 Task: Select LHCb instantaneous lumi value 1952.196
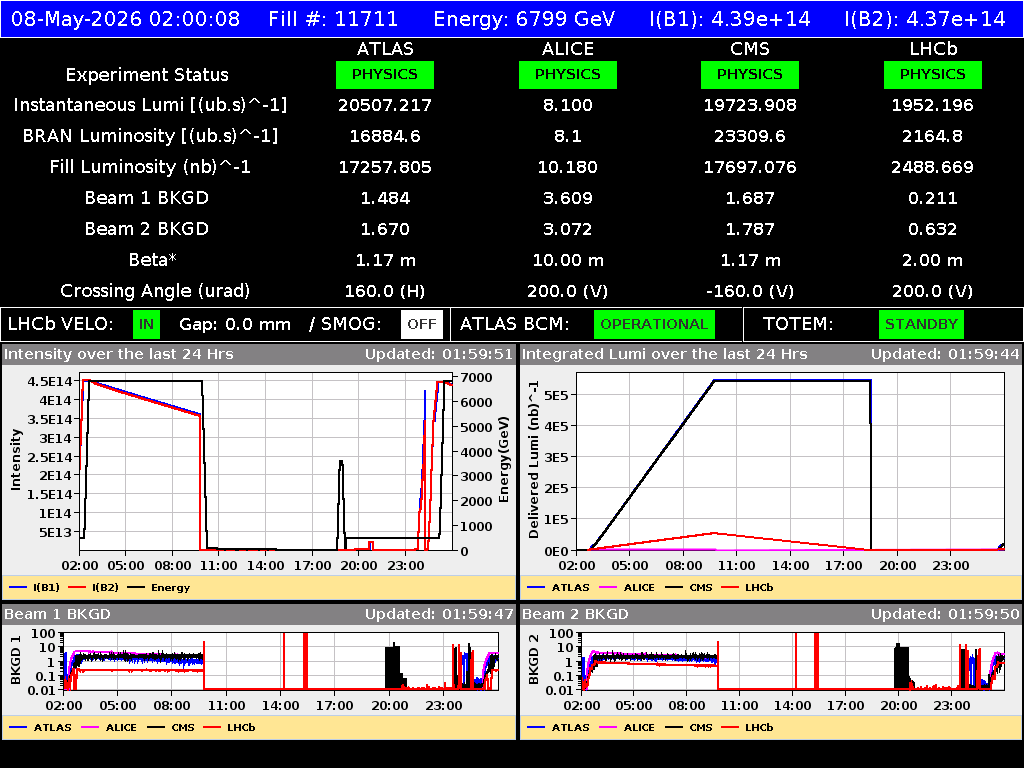click(x=933, y=105)
